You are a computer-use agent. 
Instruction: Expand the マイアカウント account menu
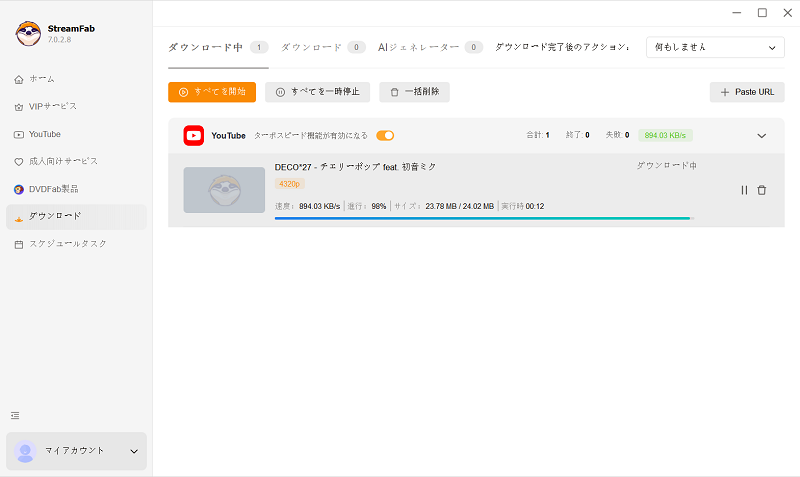[77, 451]
